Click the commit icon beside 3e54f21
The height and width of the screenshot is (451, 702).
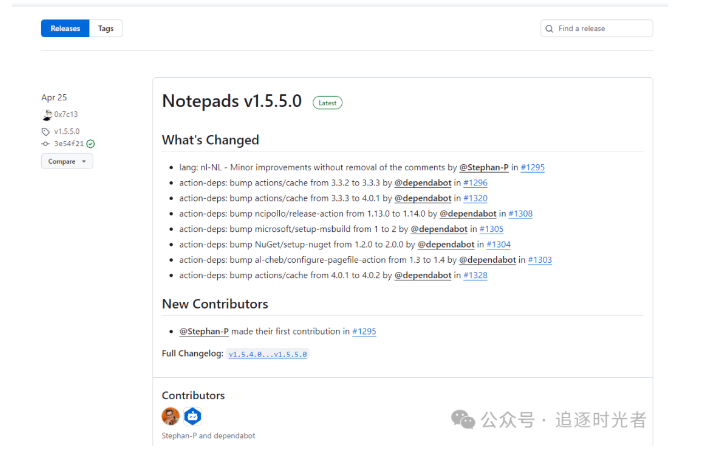point(46,144)
